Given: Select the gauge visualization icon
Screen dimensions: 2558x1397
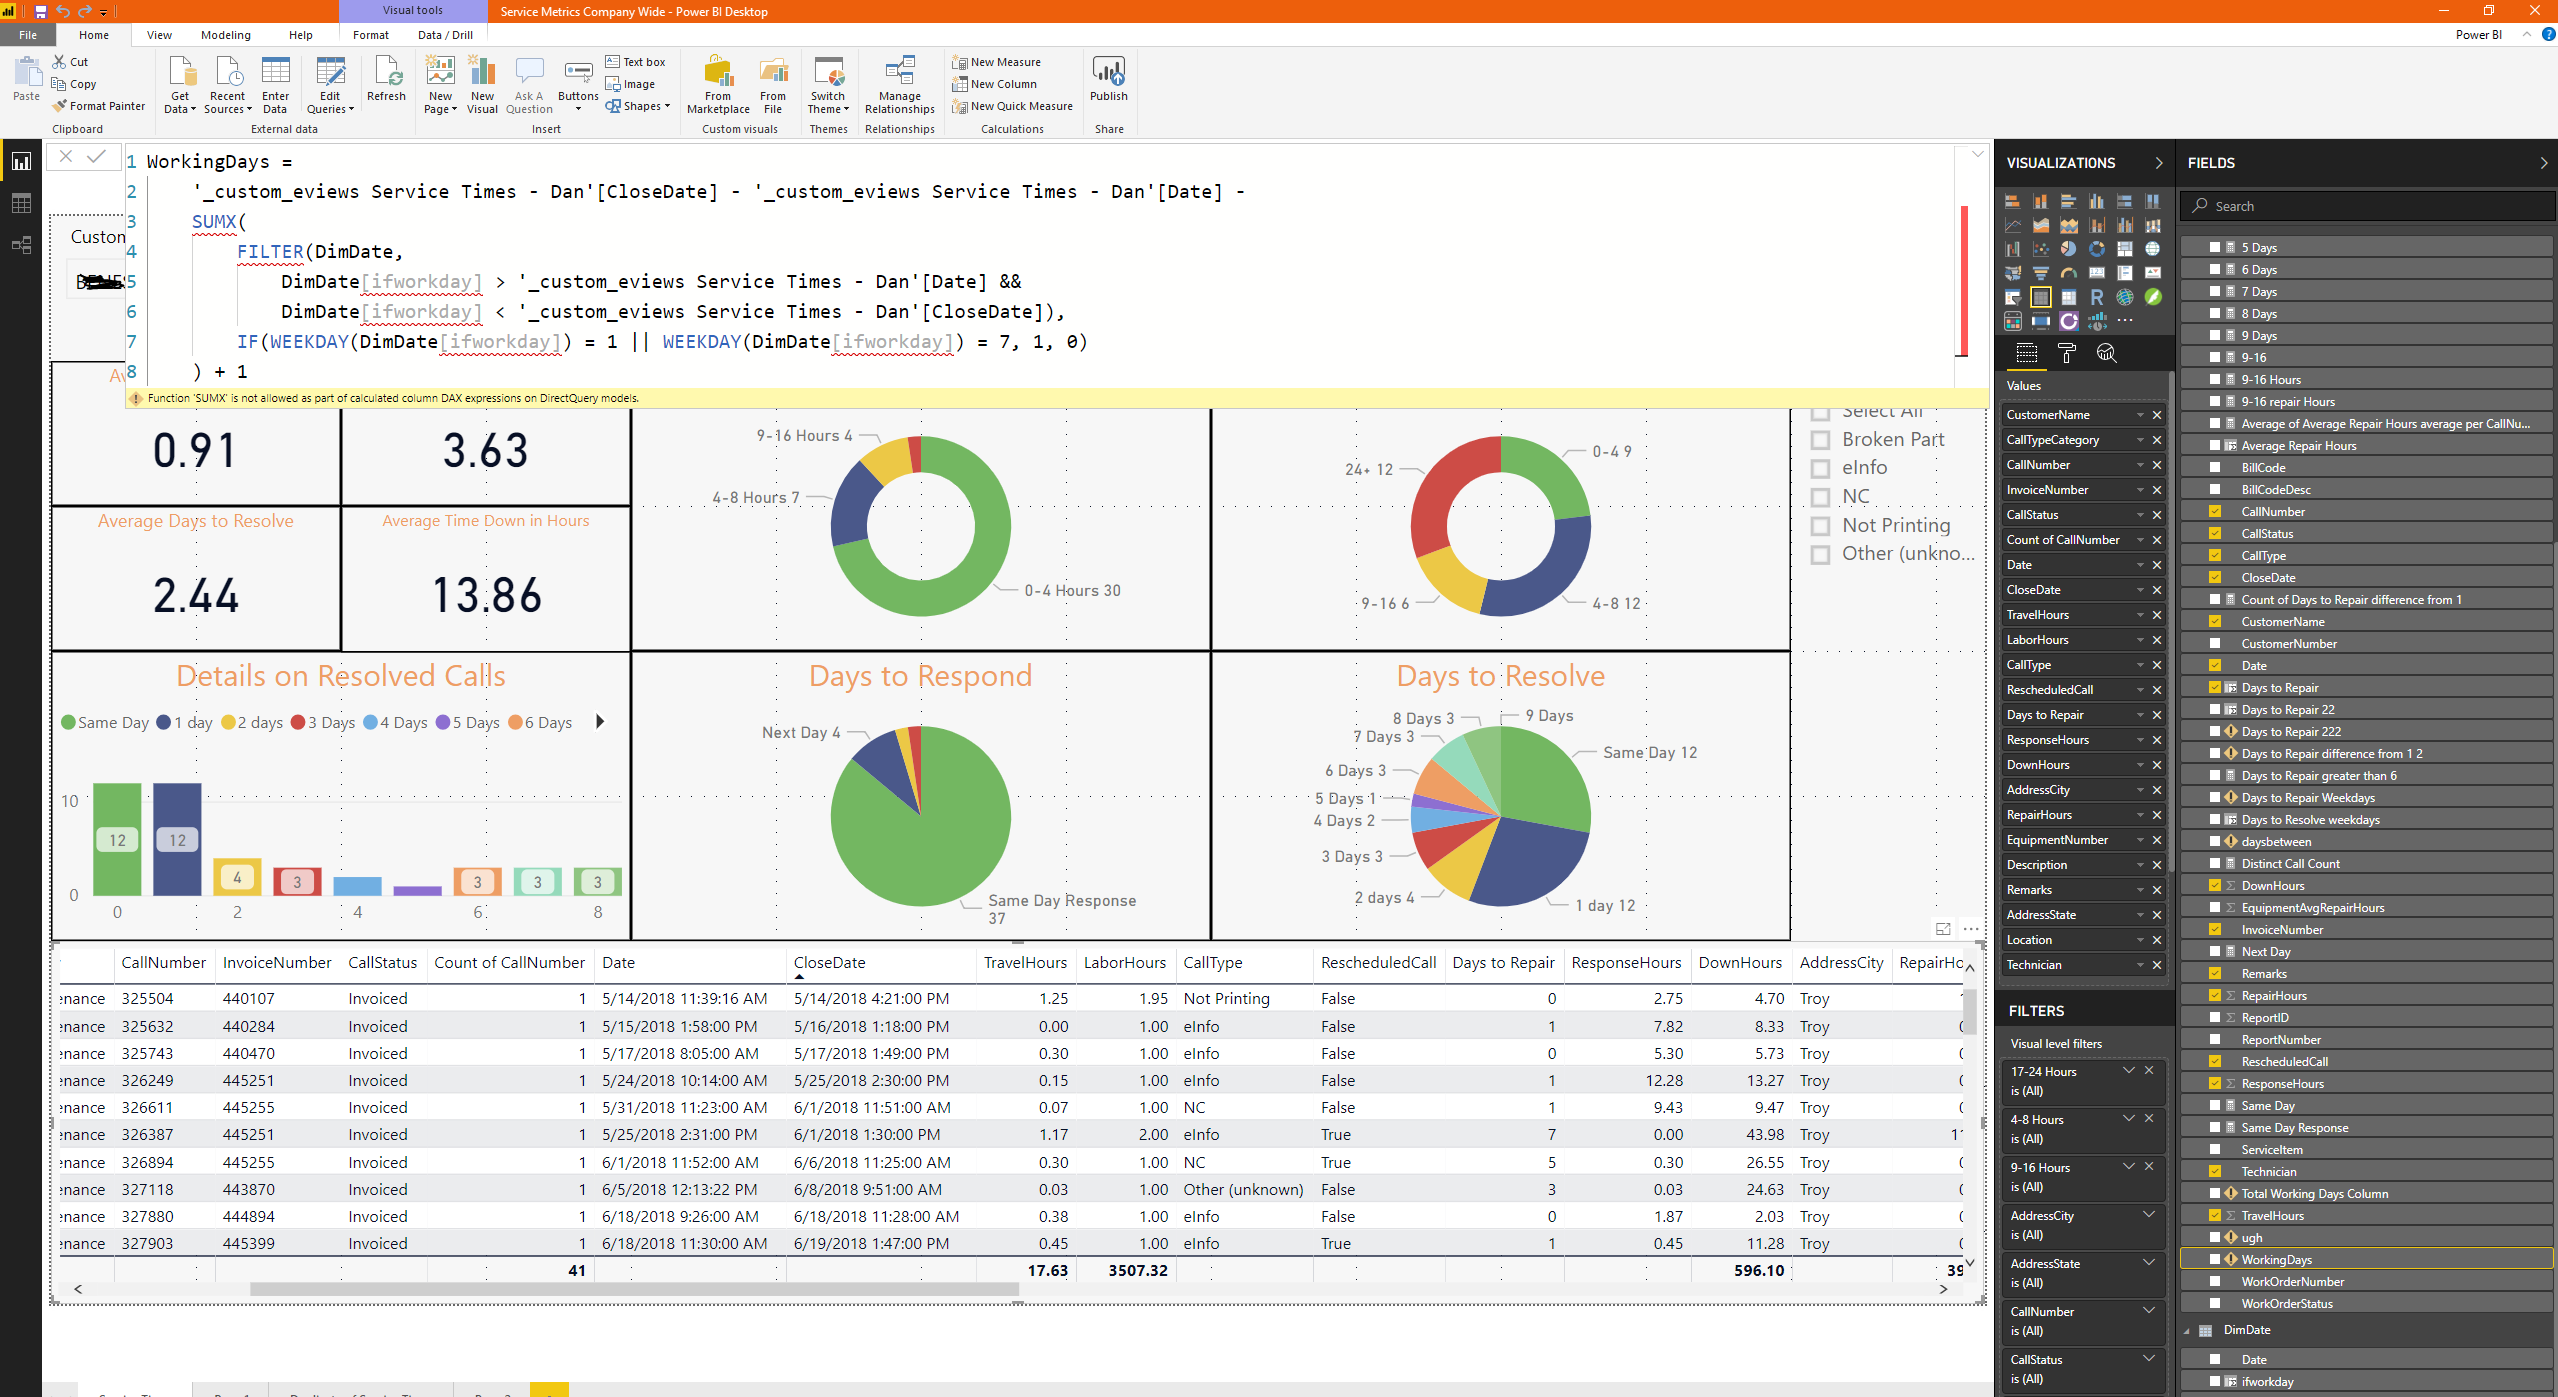Looking at the screenshot, I should [2069, 273].
